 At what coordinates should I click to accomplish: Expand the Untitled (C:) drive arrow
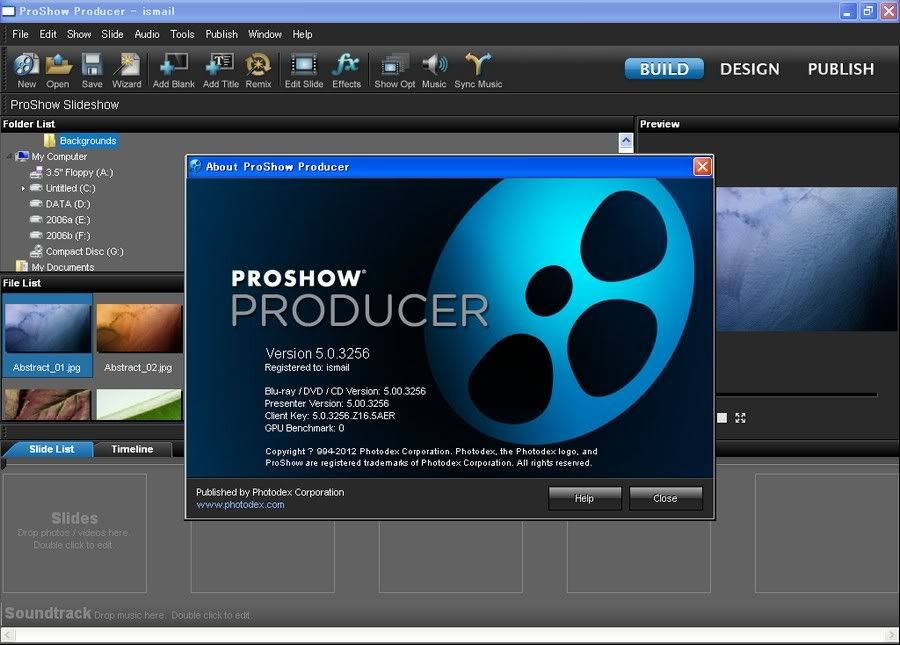pos(22,188)
